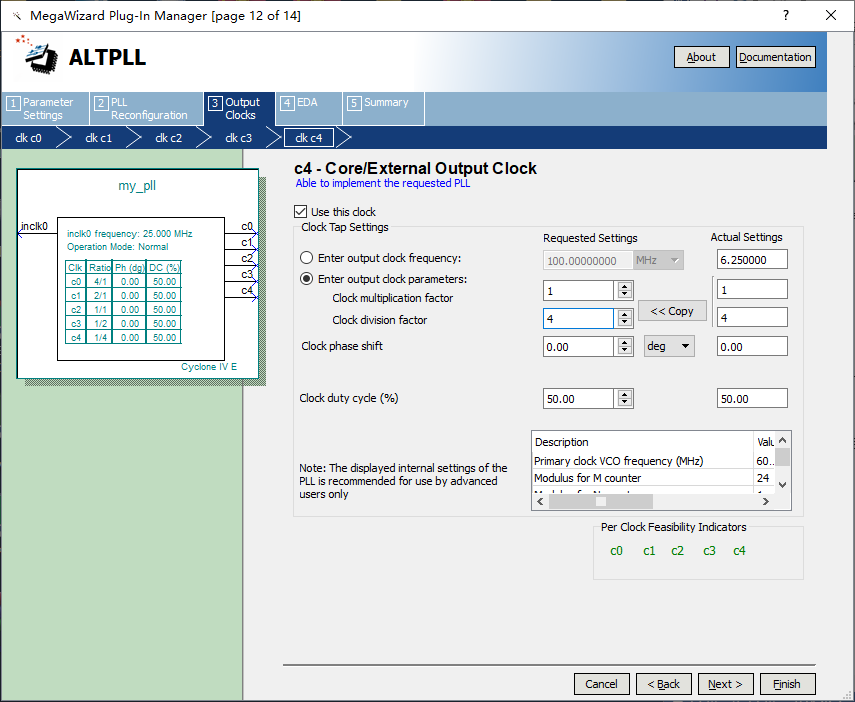855x702 pixels.
Task: Click the clock division factor input field
Action: pyautogui.click(x=577, y=318)
